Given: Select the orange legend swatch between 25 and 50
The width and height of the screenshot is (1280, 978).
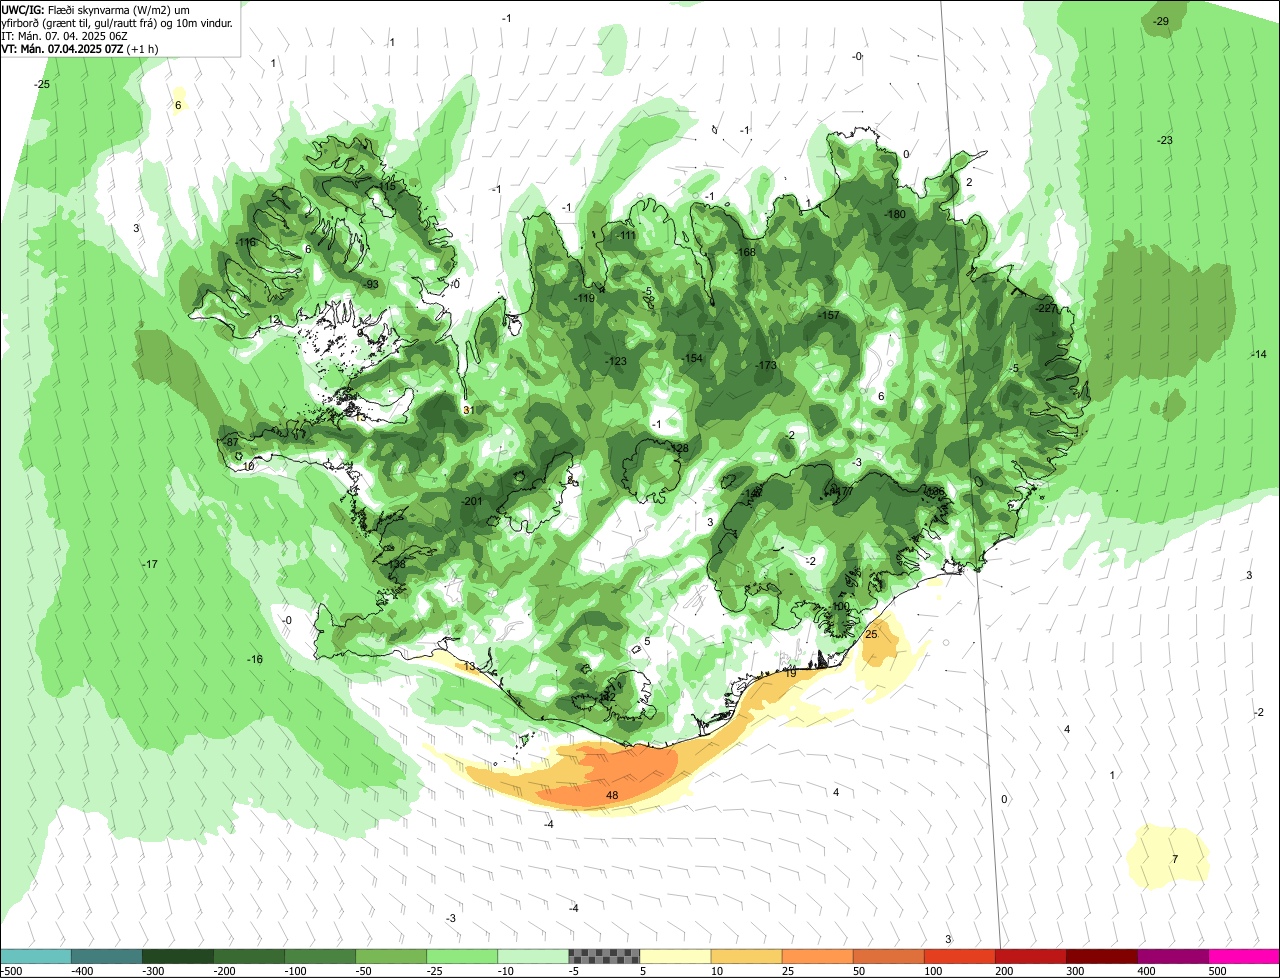Looking at the screenshot, I should tap(817, 956).
